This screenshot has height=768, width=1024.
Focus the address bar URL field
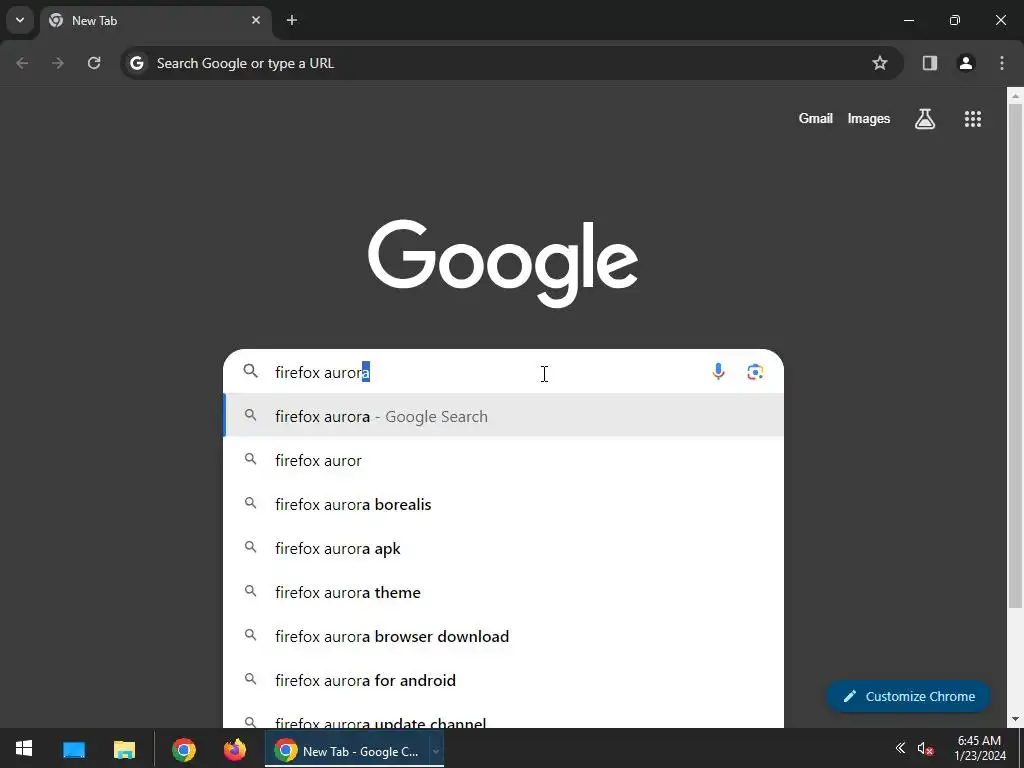click(x=503, y=63)
